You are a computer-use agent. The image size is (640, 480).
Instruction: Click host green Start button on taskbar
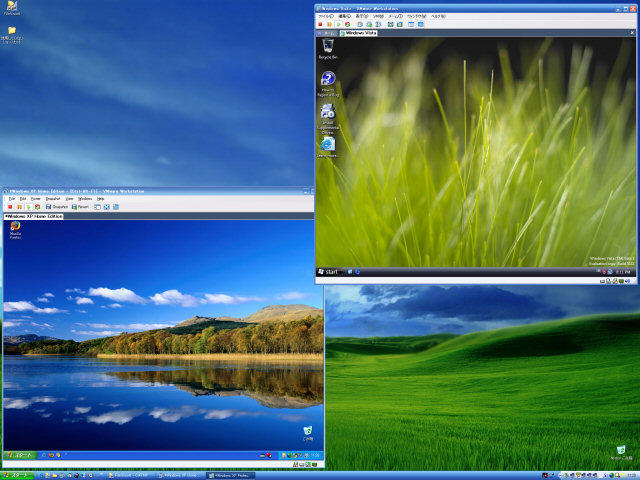pos(17,476)
